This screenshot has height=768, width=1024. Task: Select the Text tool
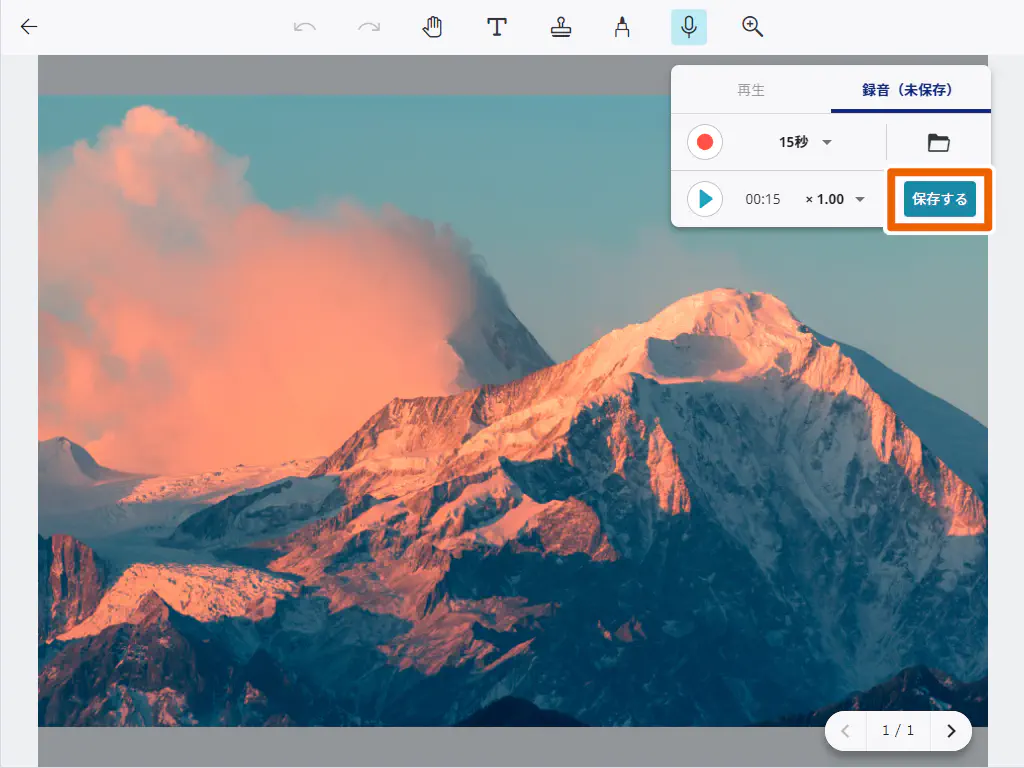[x=496, y=27]
